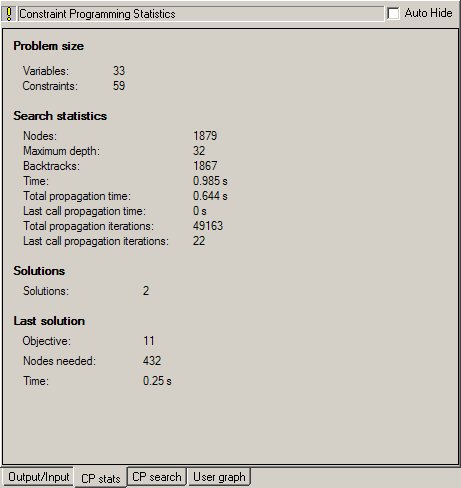Viewport: 461px width, 488px height.
Task: Switch to the Output/Input tab
Action: 38,477
